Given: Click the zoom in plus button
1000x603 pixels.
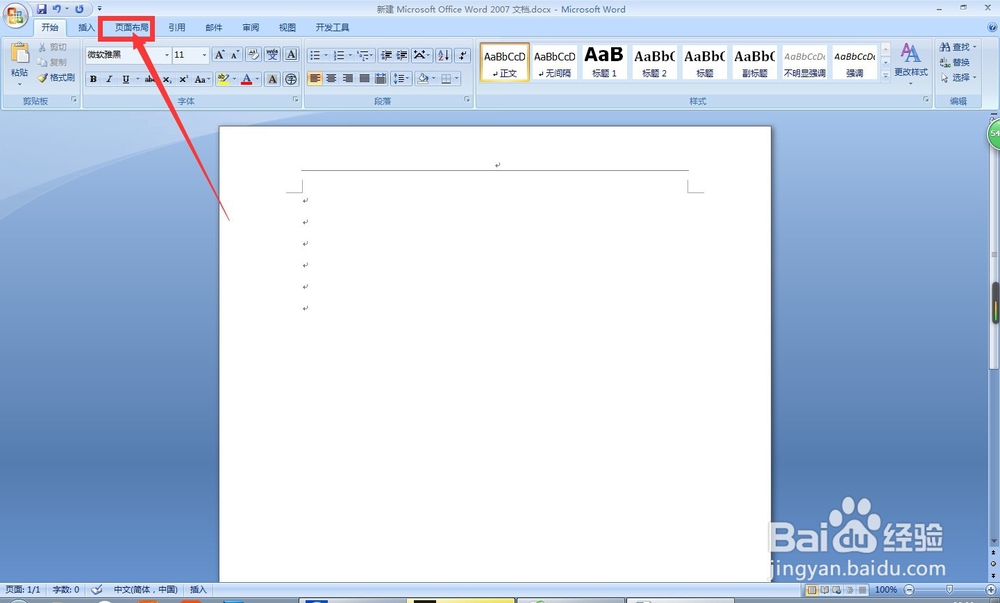Looking at the screenshot, I should (x=990, y=590).
